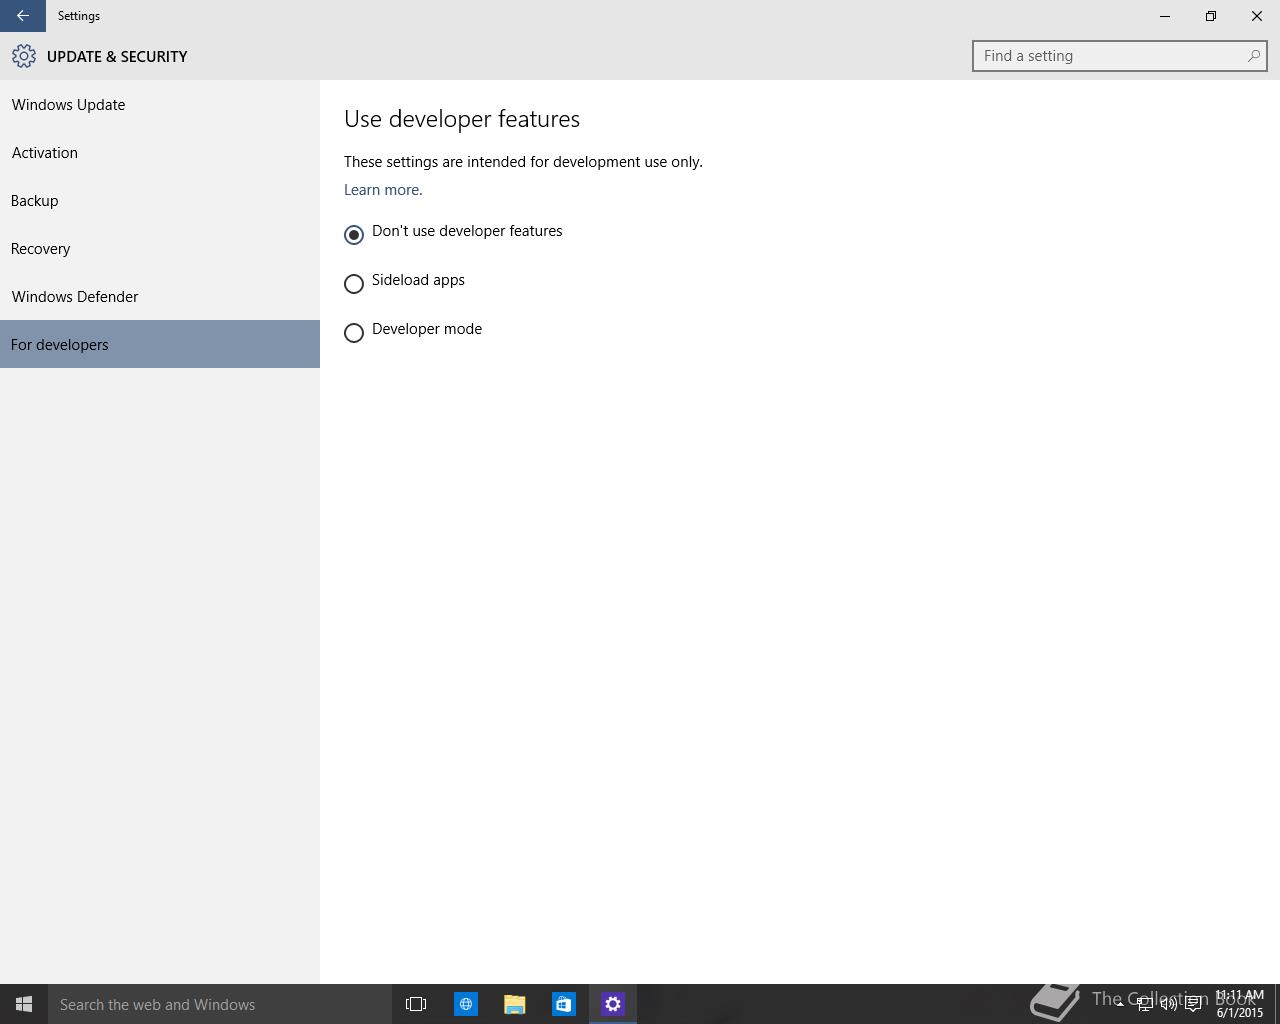Viewport: 1280px width, 1024px height.
Task: Switch to the Recovery section
Action: (160, 248)
